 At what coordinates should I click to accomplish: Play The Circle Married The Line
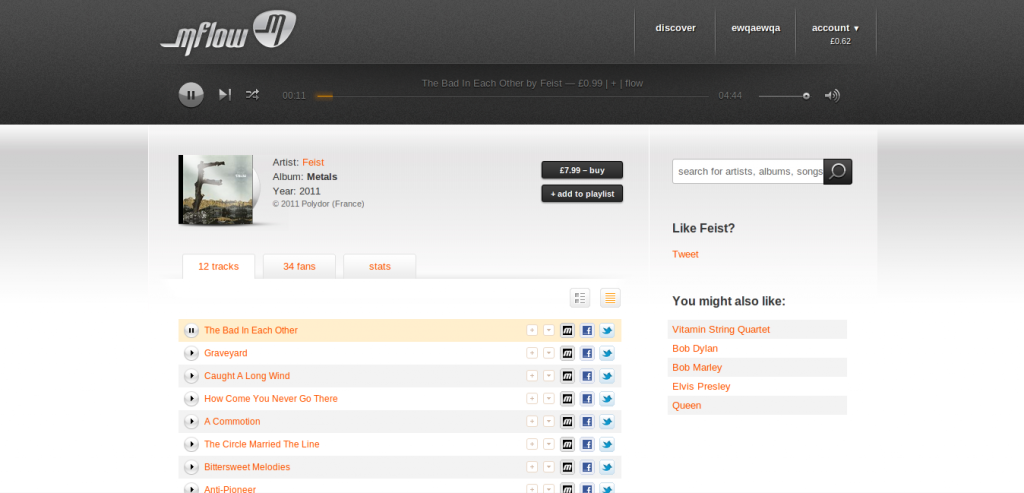[x=191, y=445]
